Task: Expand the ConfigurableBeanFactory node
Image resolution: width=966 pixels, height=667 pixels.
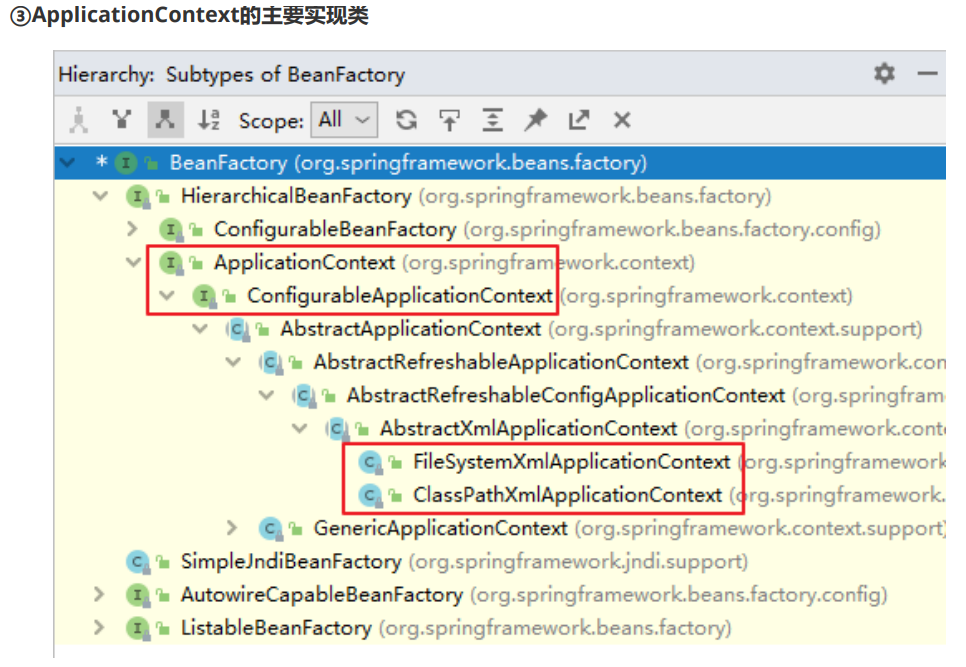Action: click(x=132, y=229)
